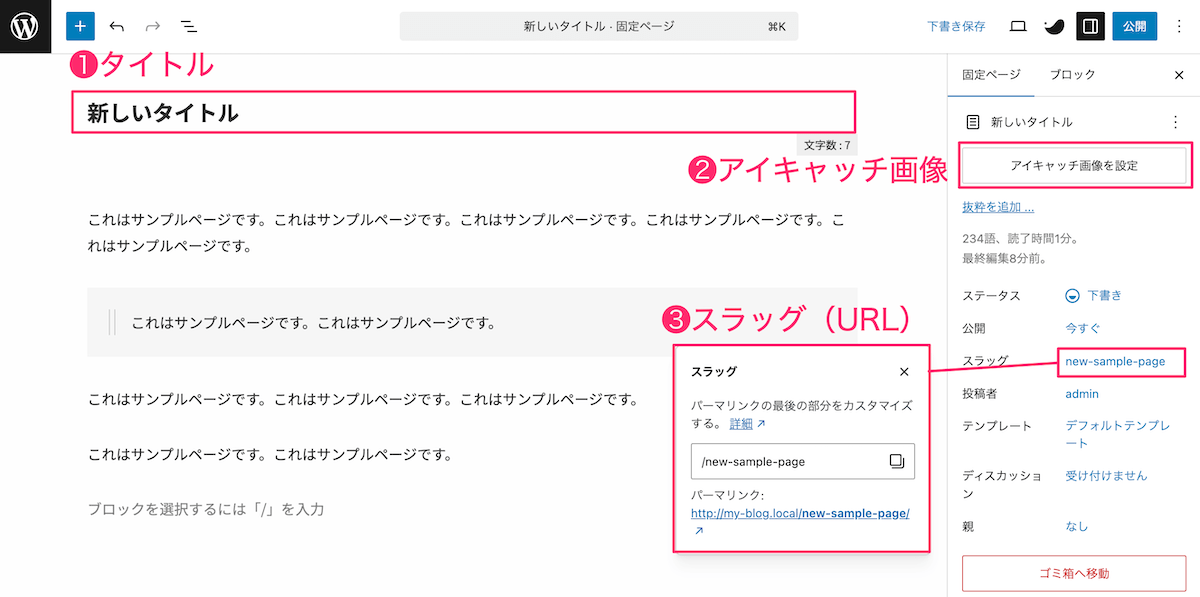Screen dimensions: 1200x597
Task: Click the undo arrow icon
Action: [117, 26]
